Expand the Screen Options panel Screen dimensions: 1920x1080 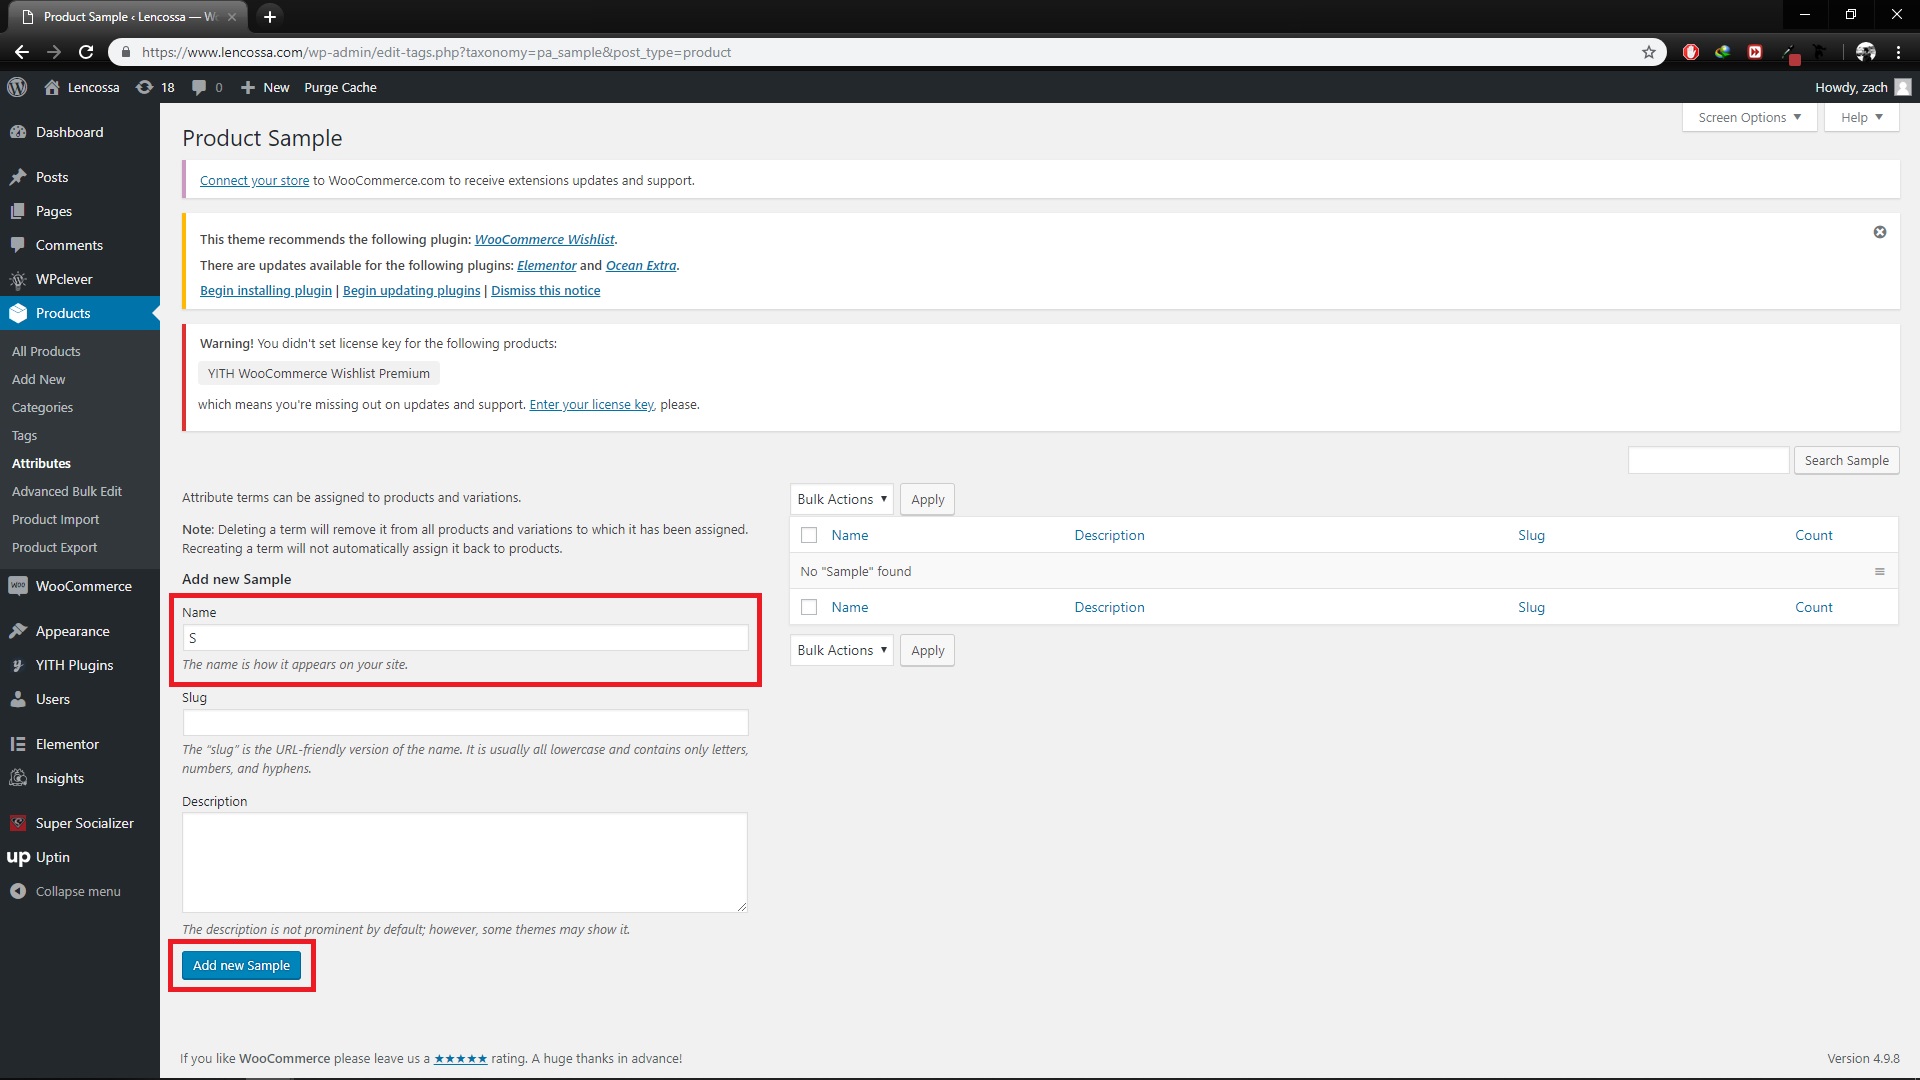click(x=1750, y=117)
